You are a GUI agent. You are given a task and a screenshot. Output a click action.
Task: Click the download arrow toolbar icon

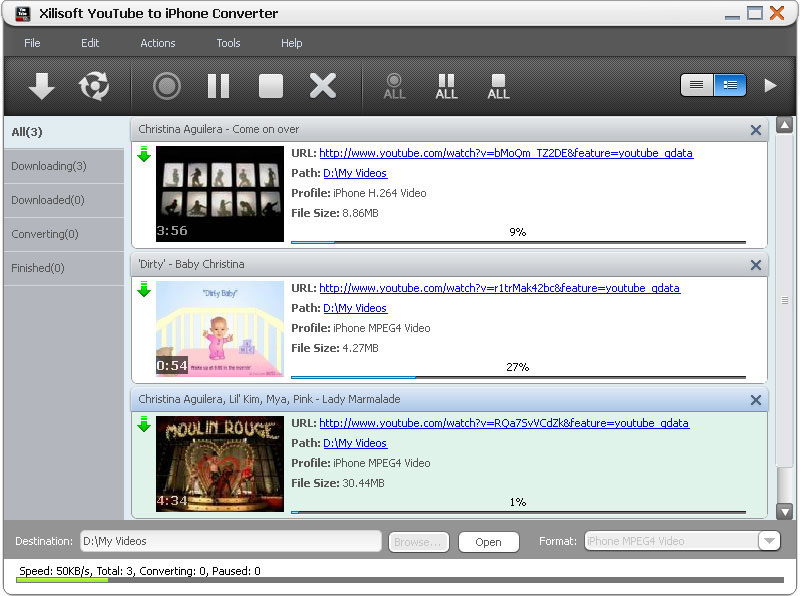click(x=41, y=86)
